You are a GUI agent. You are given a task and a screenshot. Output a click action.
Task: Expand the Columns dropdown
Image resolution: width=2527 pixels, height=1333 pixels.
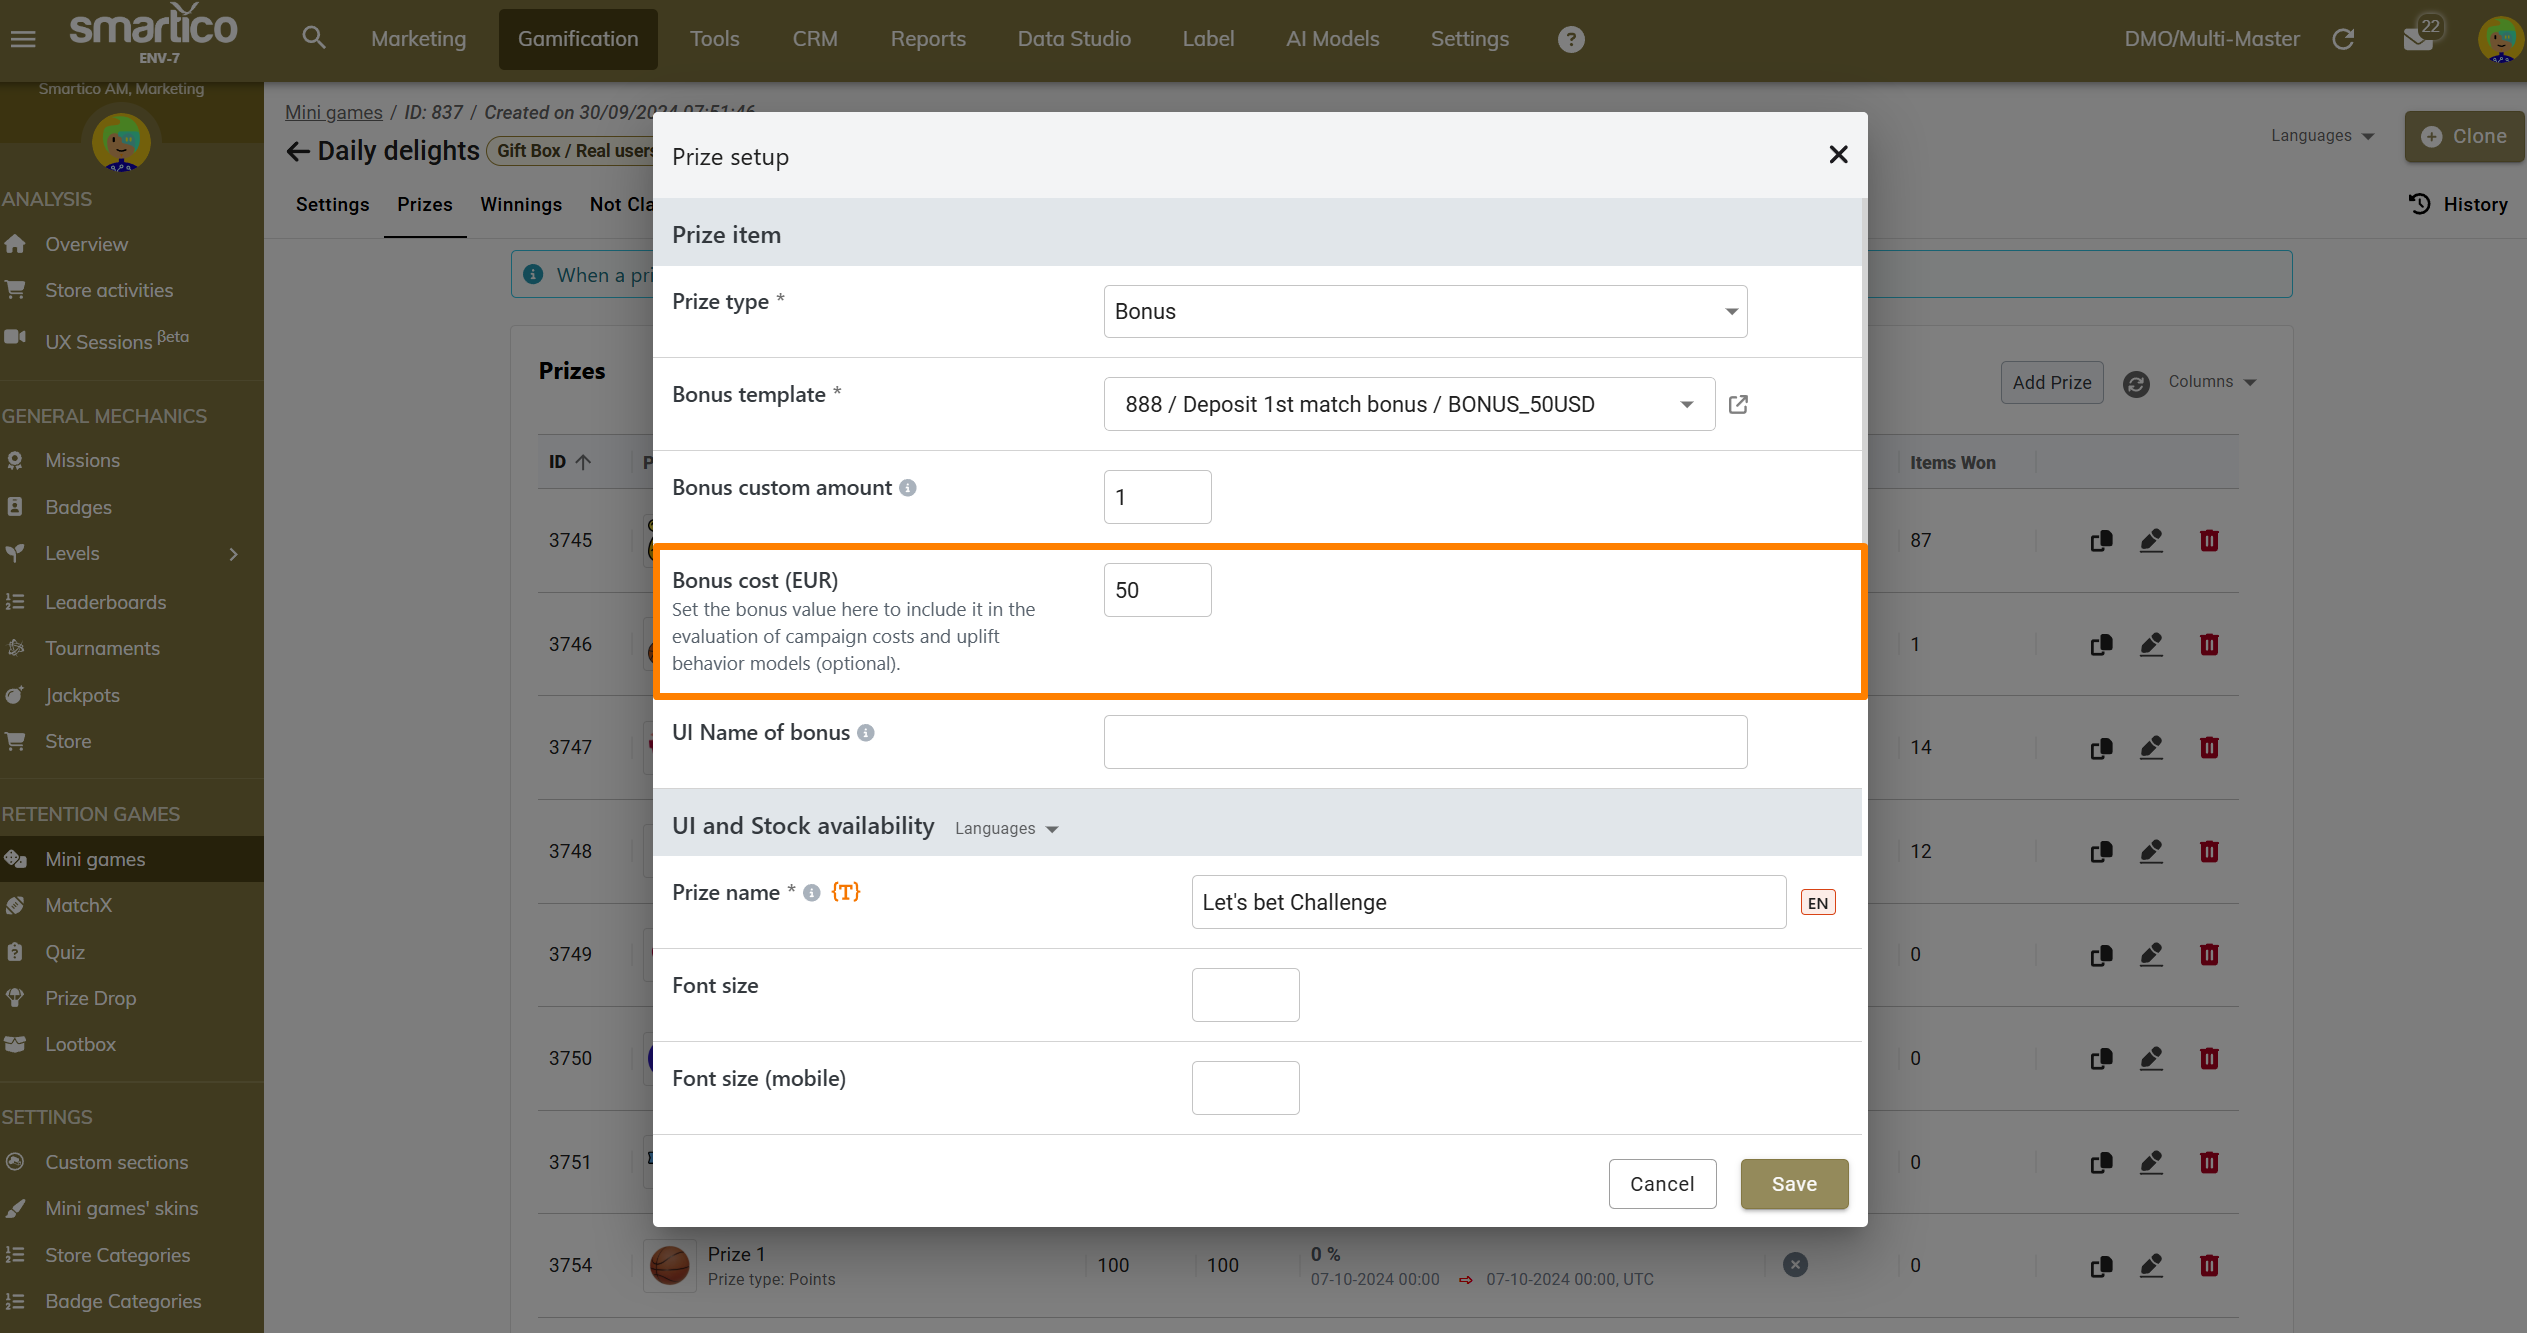[x=2211, y=382]
